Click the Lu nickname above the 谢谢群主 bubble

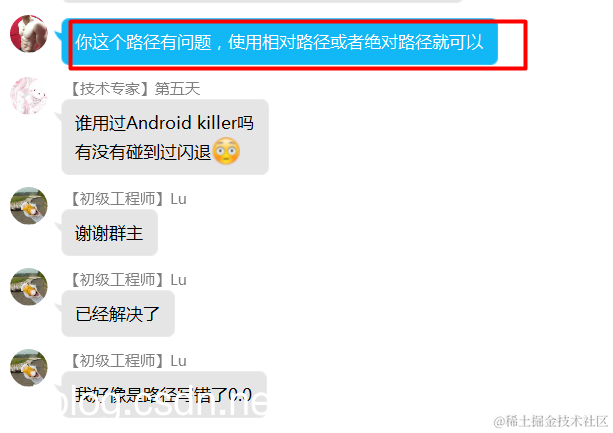(x=178, y=199)
